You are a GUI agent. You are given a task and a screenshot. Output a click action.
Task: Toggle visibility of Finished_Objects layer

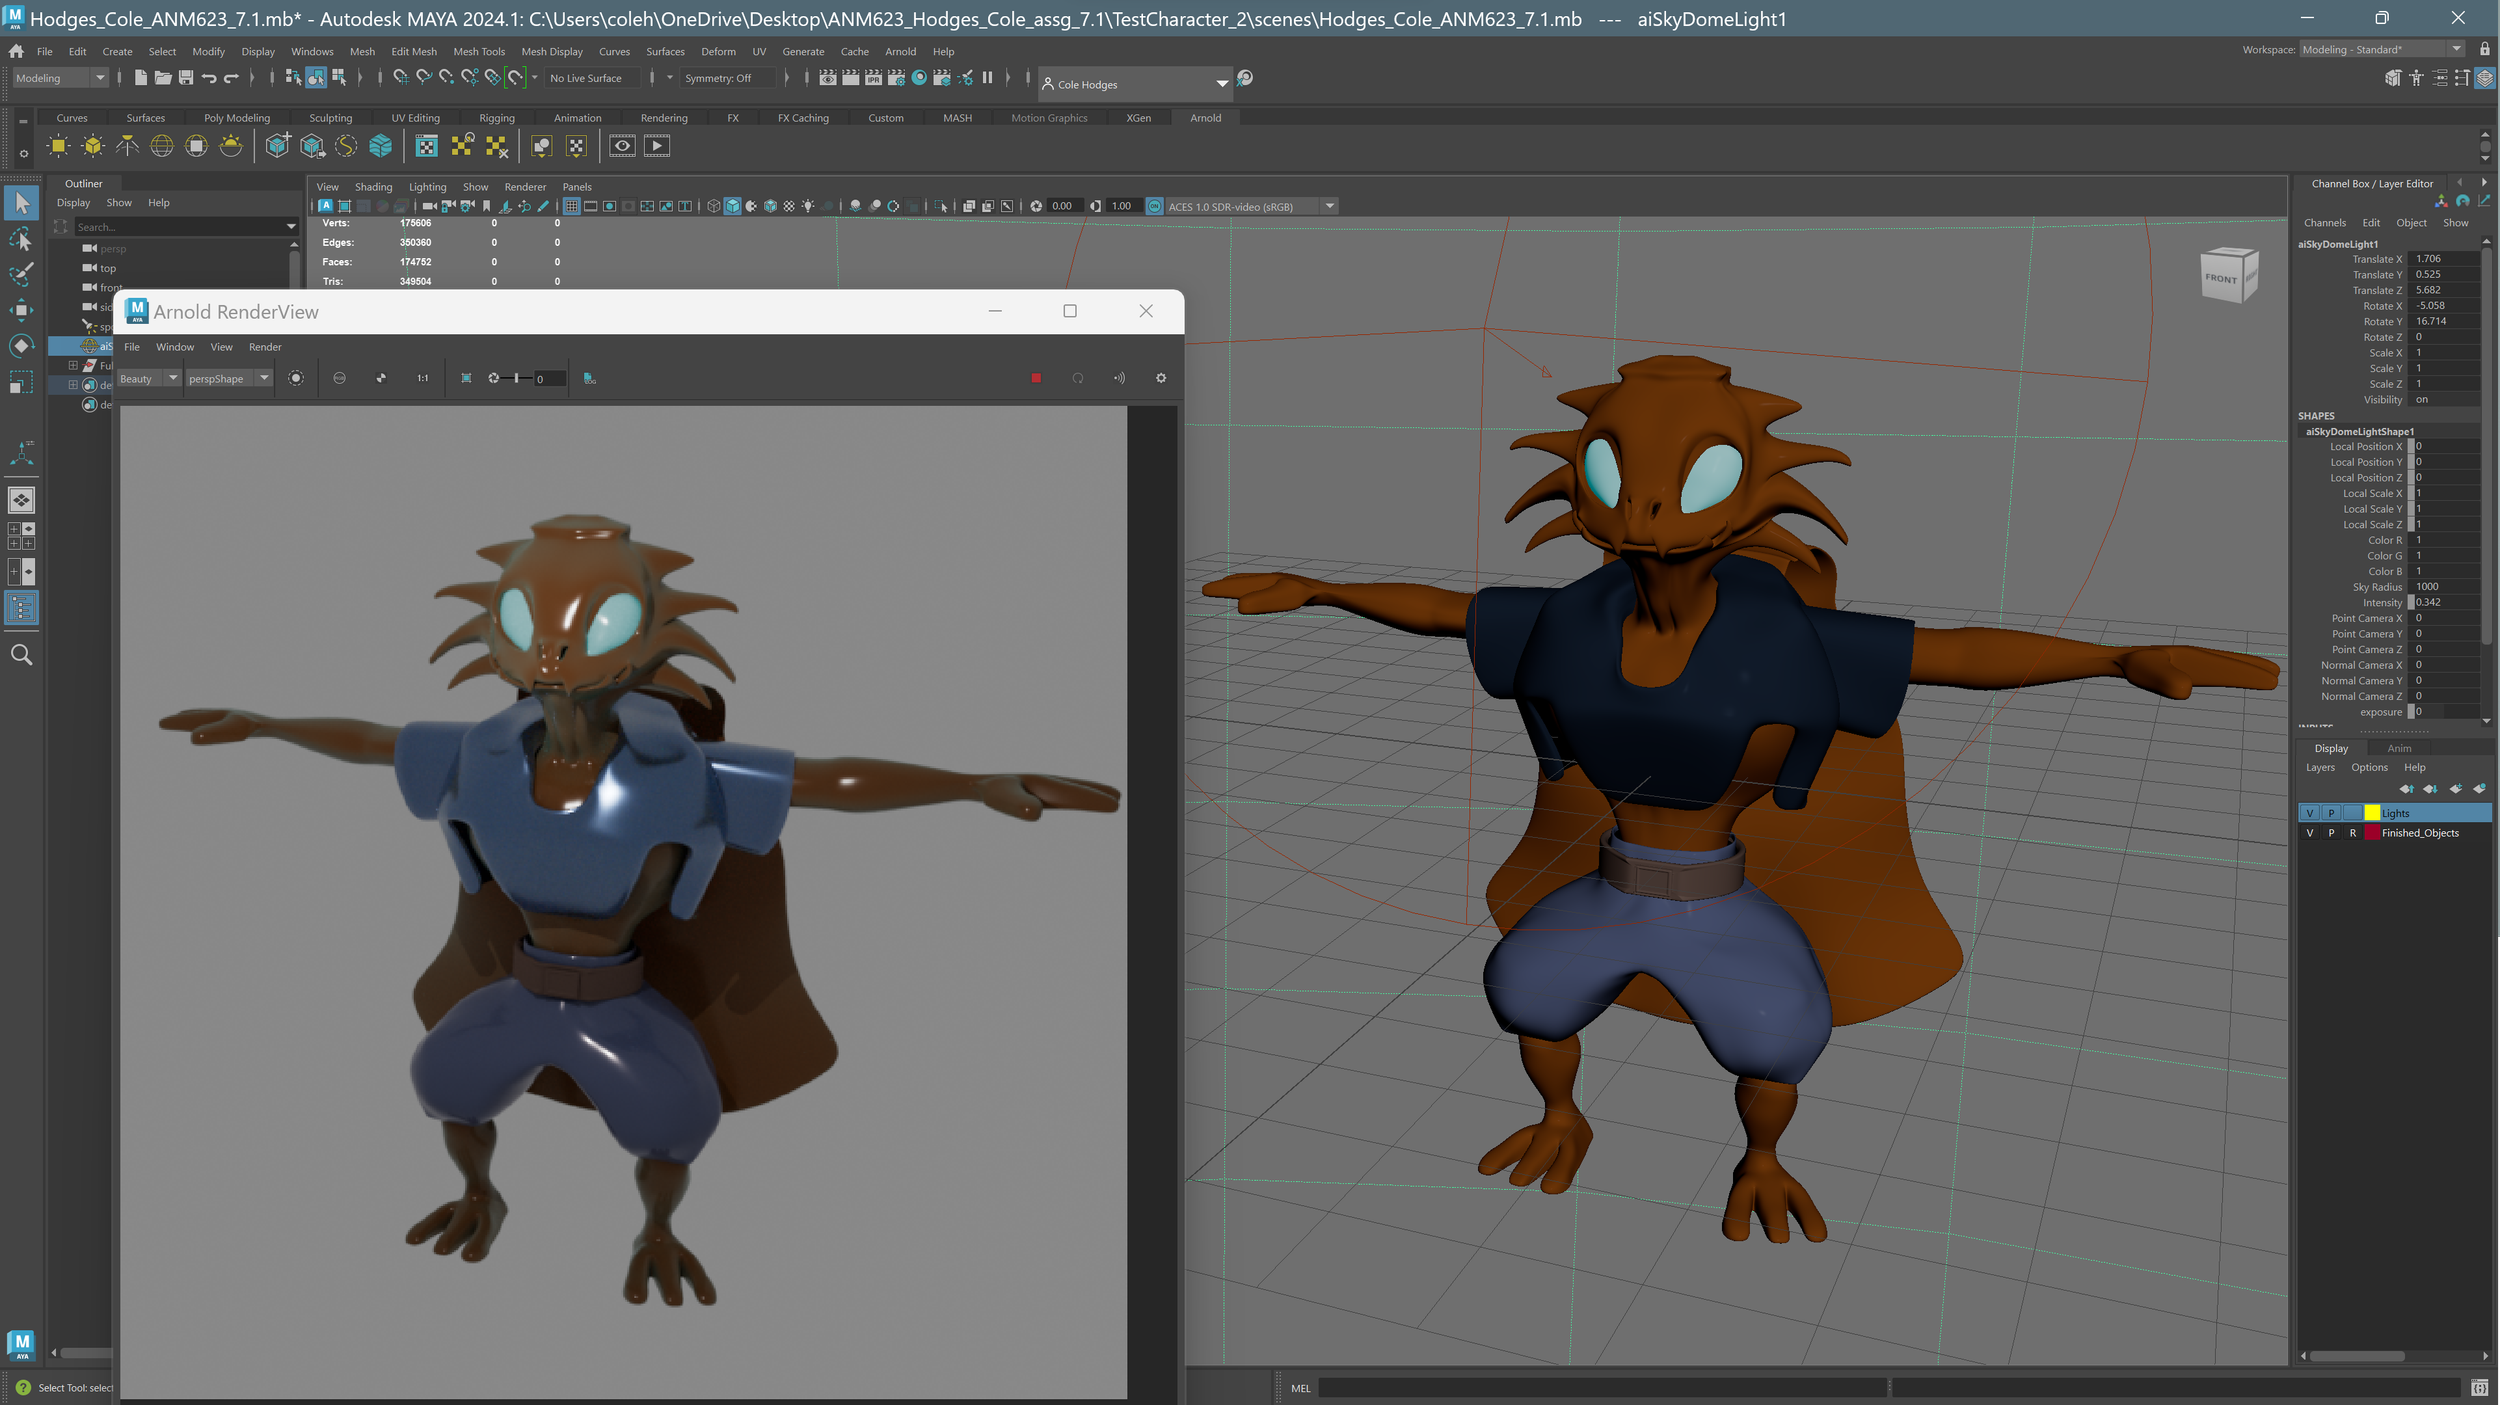click(2310, 833)
